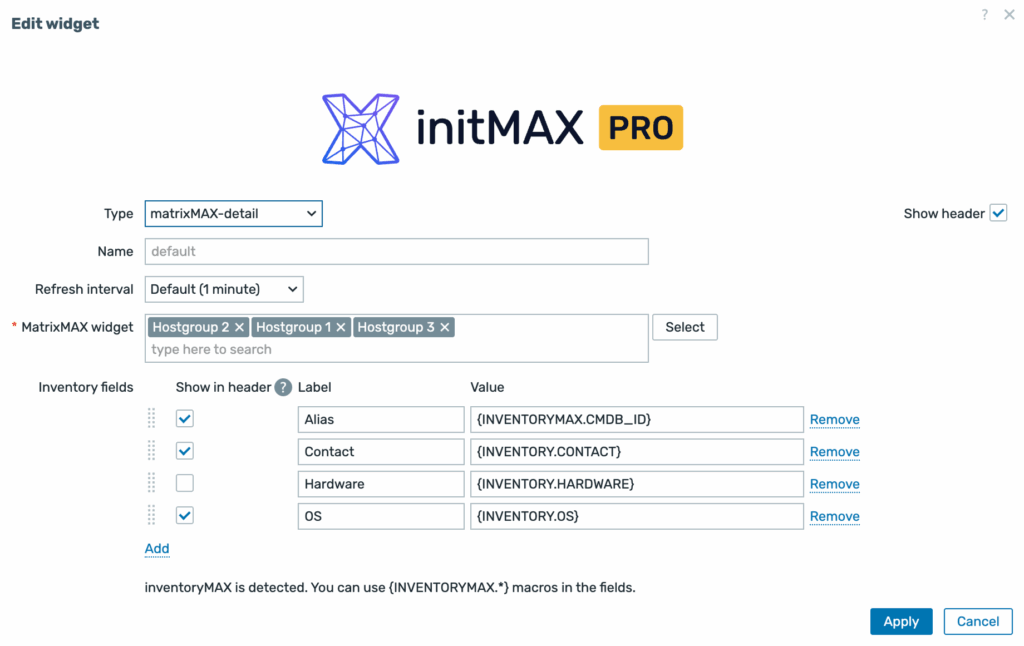This screenshot has height=646, width=1024.
Task: Click the help question mark next to Show in header
Action: point(283,387)
